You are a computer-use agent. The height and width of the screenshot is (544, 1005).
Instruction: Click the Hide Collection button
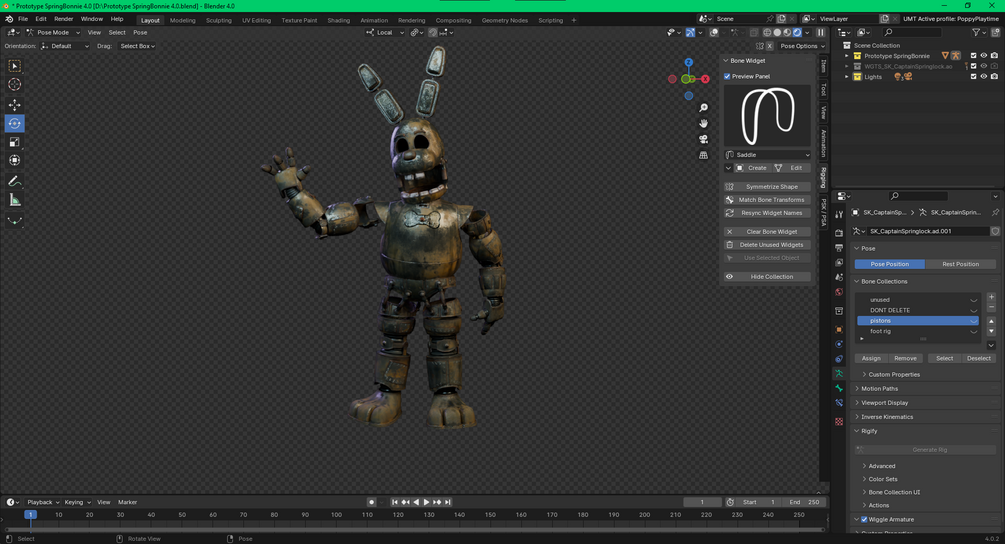[768, 276]
